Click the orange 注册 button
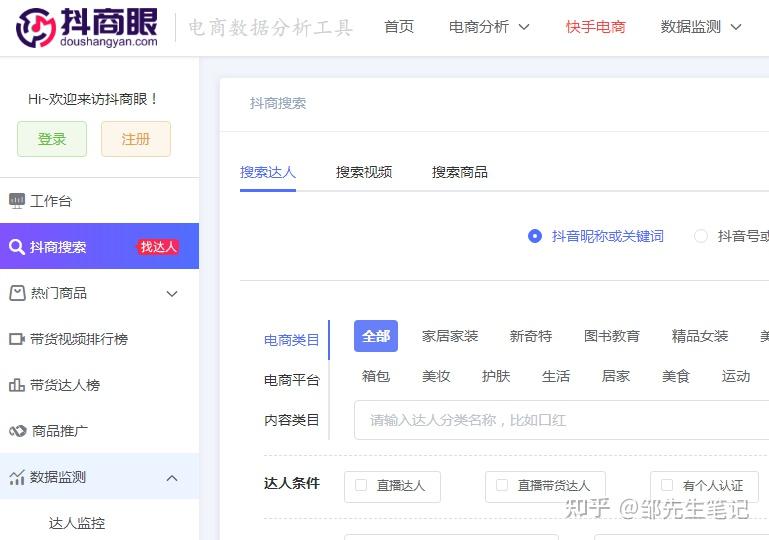Screen dimensions: 769x540 pyautogui.click(x=136, y=139)
